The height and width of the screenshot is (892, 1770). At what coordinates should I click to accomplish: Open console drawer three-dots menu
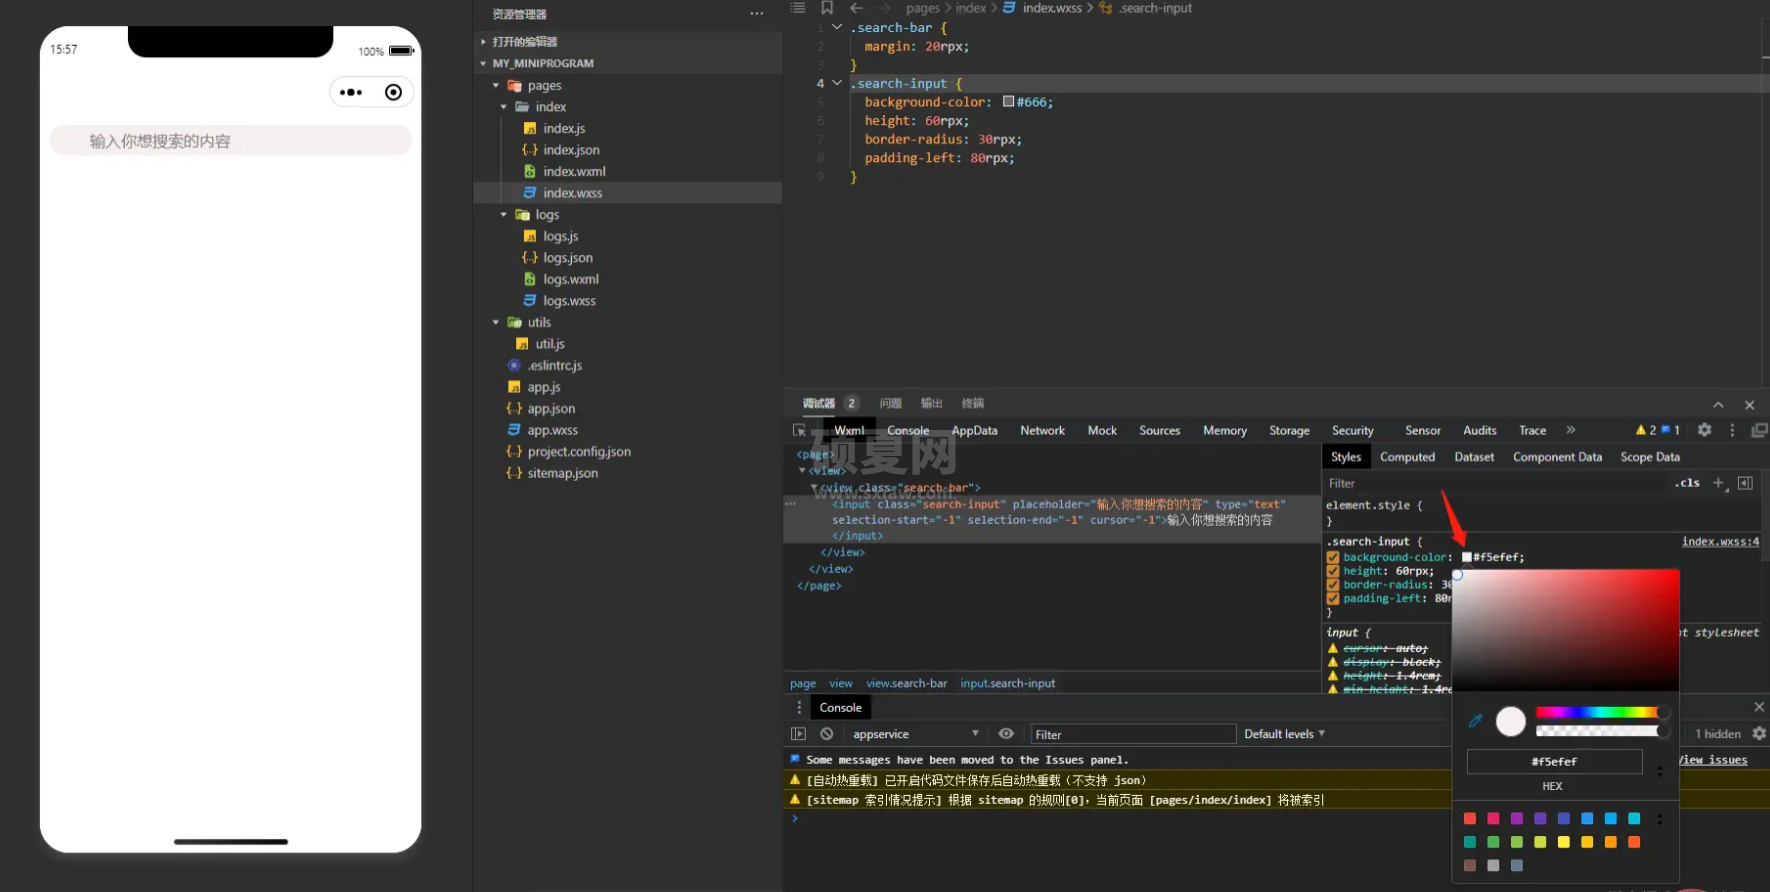click(x=798, y=707)
